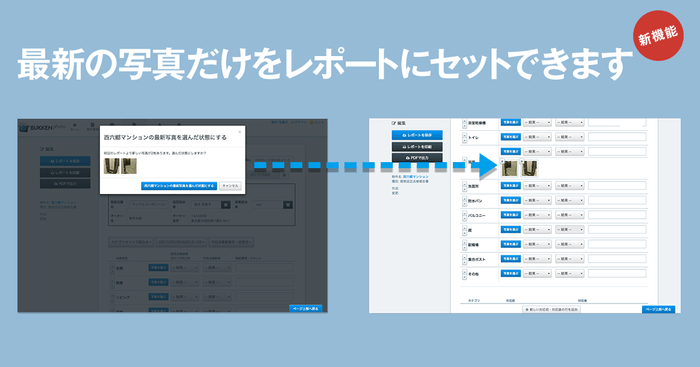Open current-result dropdown in 玄関 row
The image size is (700, 367).
[x=217, y=268]
